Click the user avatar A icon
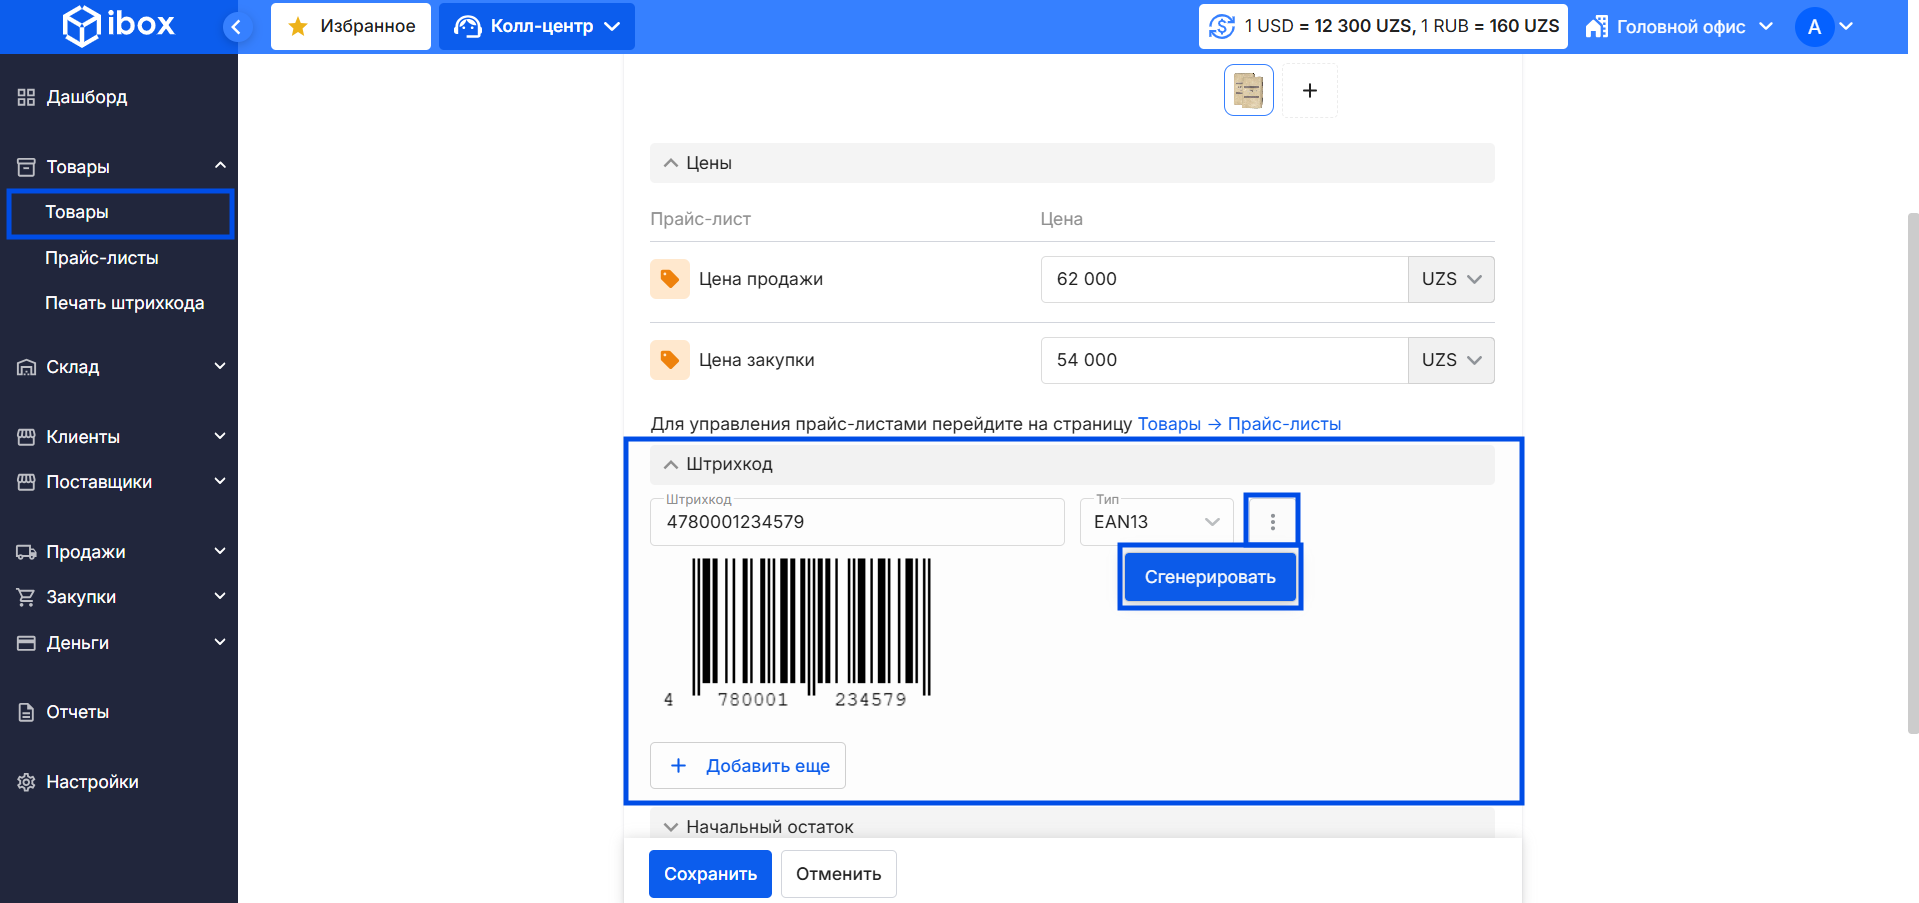Image resolution: width=1919 pixels, height=903 pixels. pos(1814,27)
